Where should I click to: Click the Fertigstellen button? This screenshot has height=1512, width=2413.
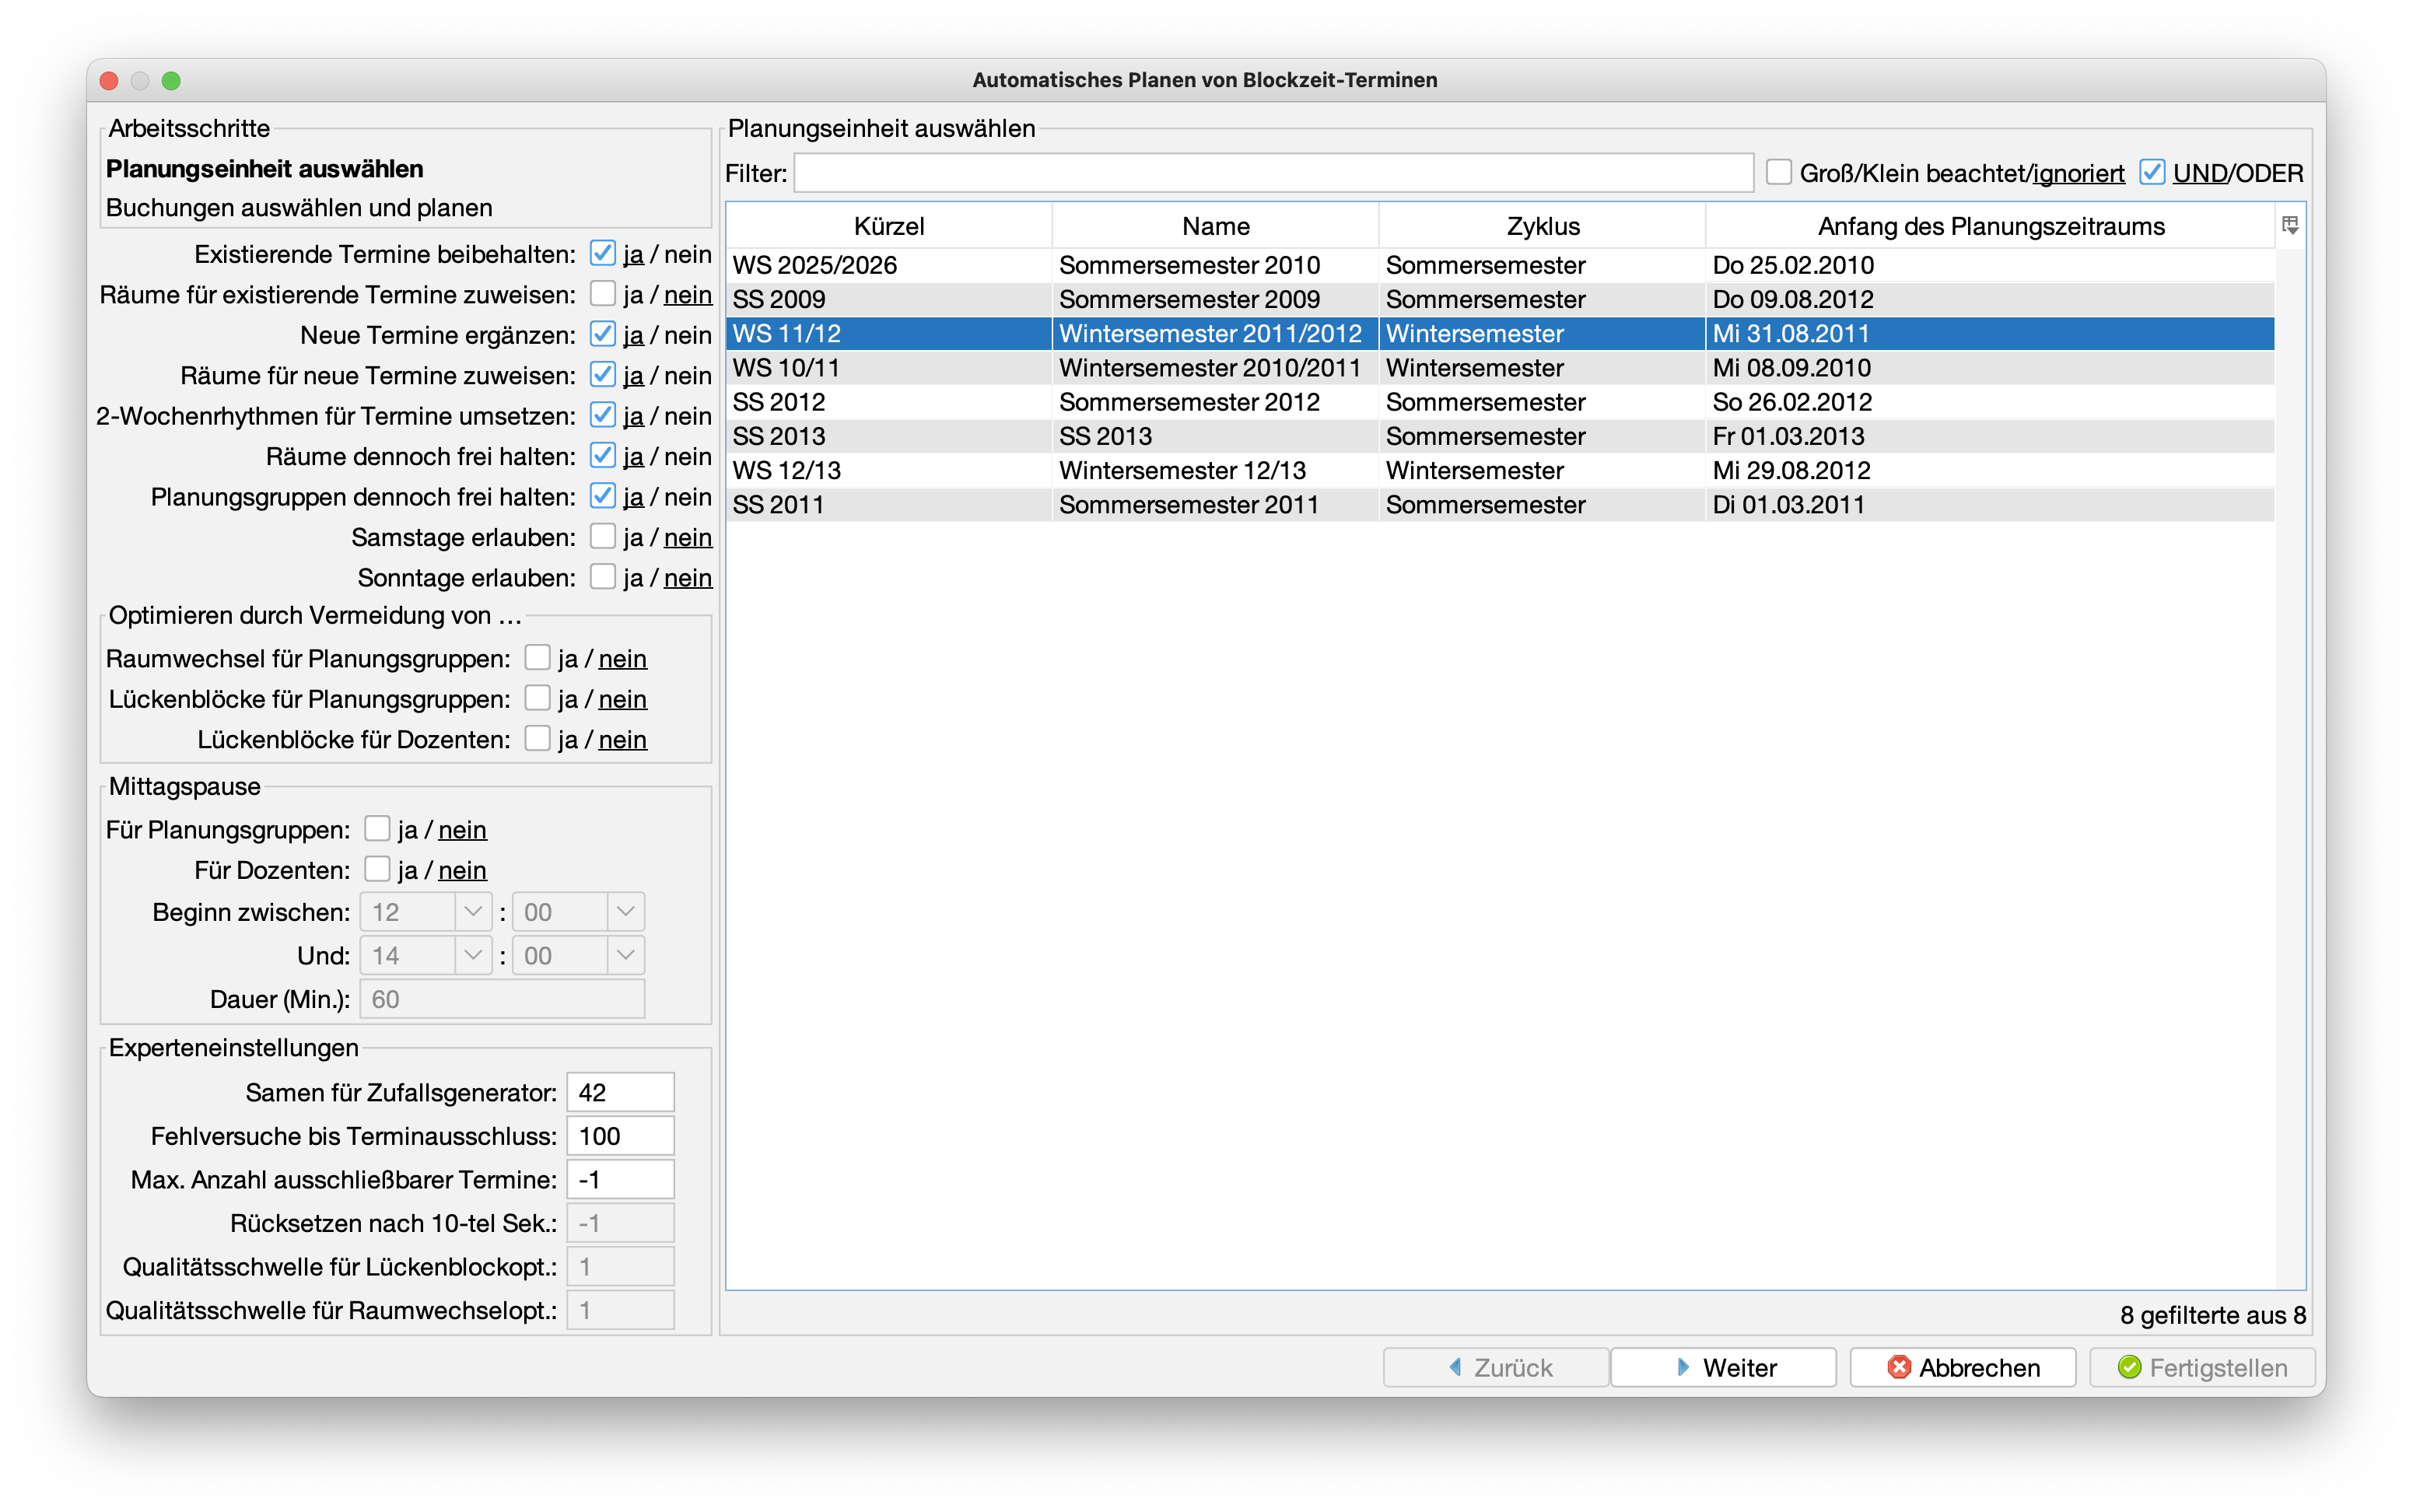click(2202, 1367)
